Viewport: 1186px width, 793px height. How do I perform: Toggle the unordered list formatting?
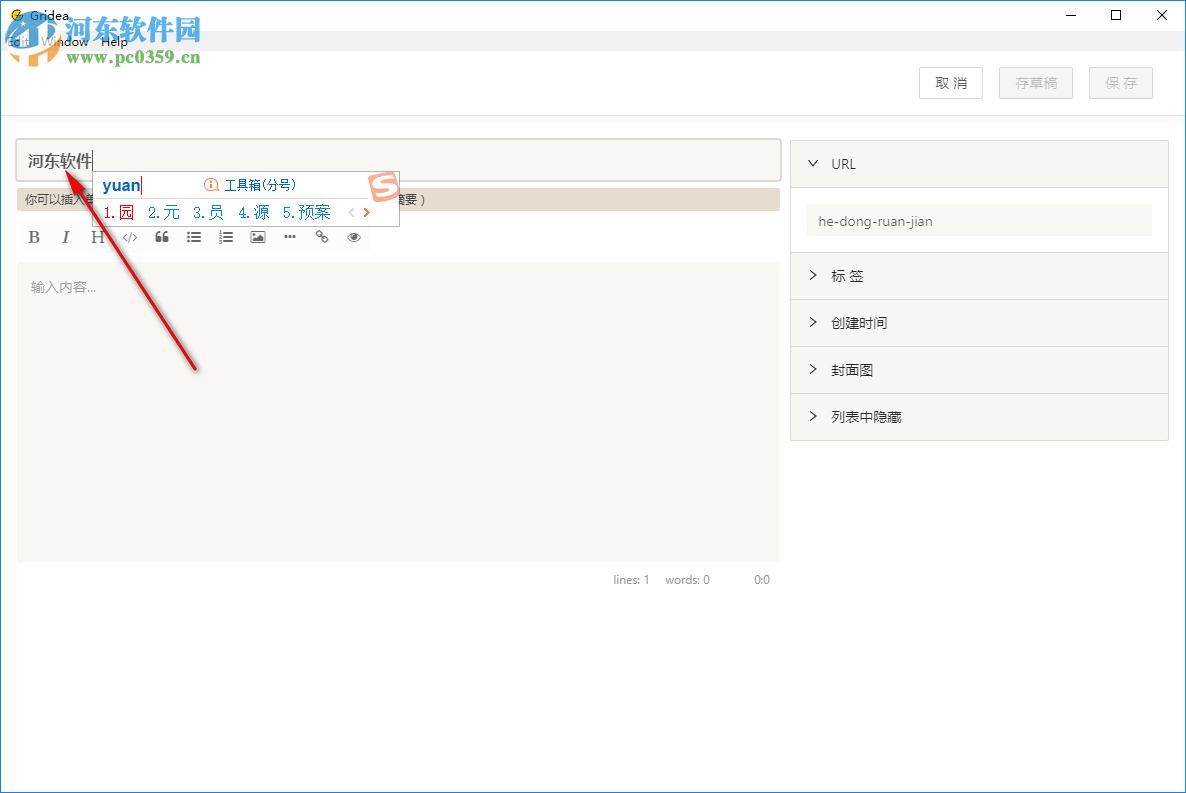point(193,237)
